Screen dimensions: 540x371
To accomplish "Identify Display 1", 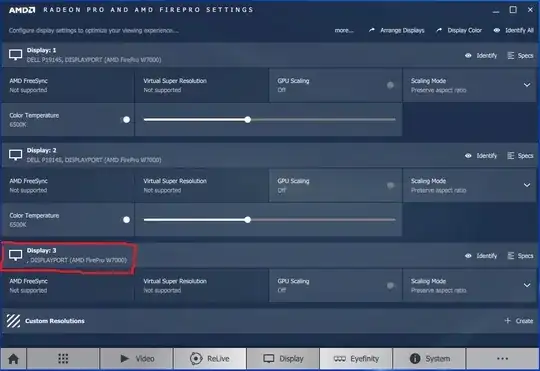I will (481, 55).
